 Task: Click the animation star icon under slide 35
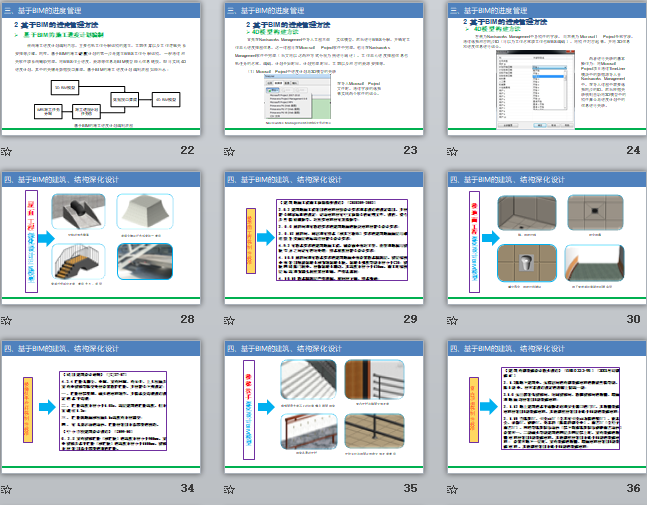click(x=229, y=489)
